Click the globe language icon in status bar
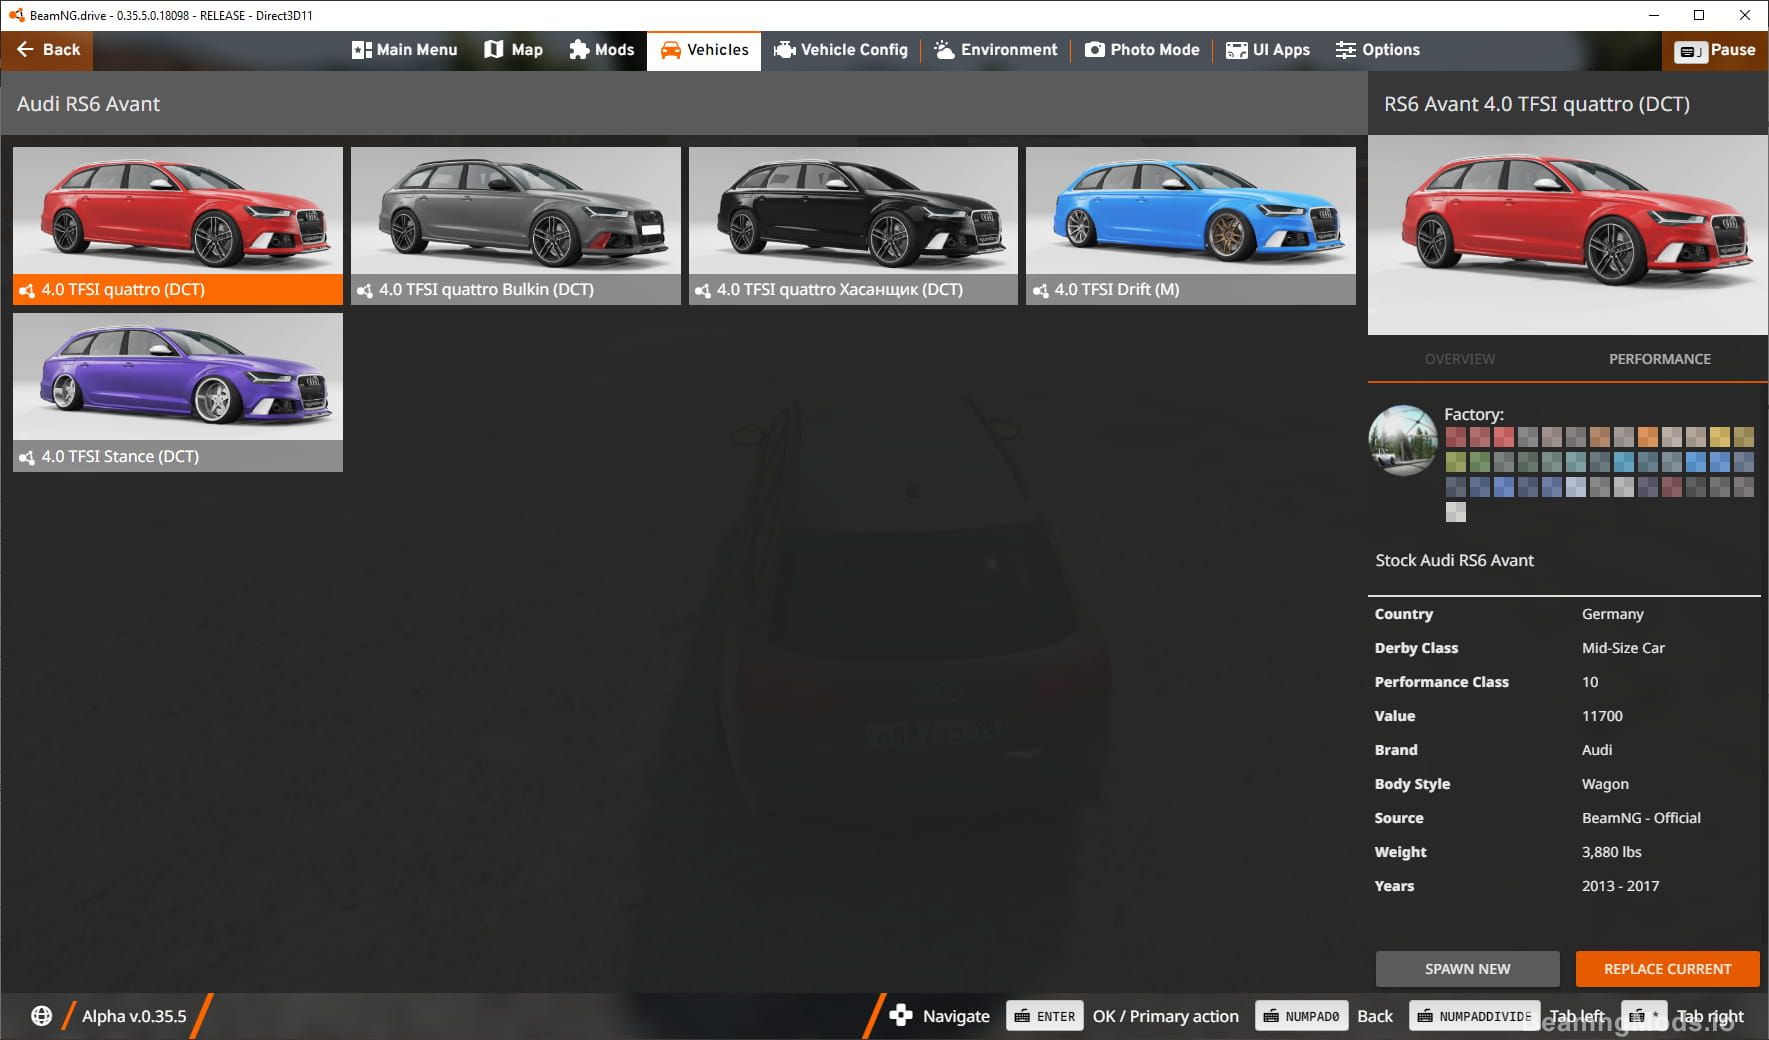 click(41, 1016)
